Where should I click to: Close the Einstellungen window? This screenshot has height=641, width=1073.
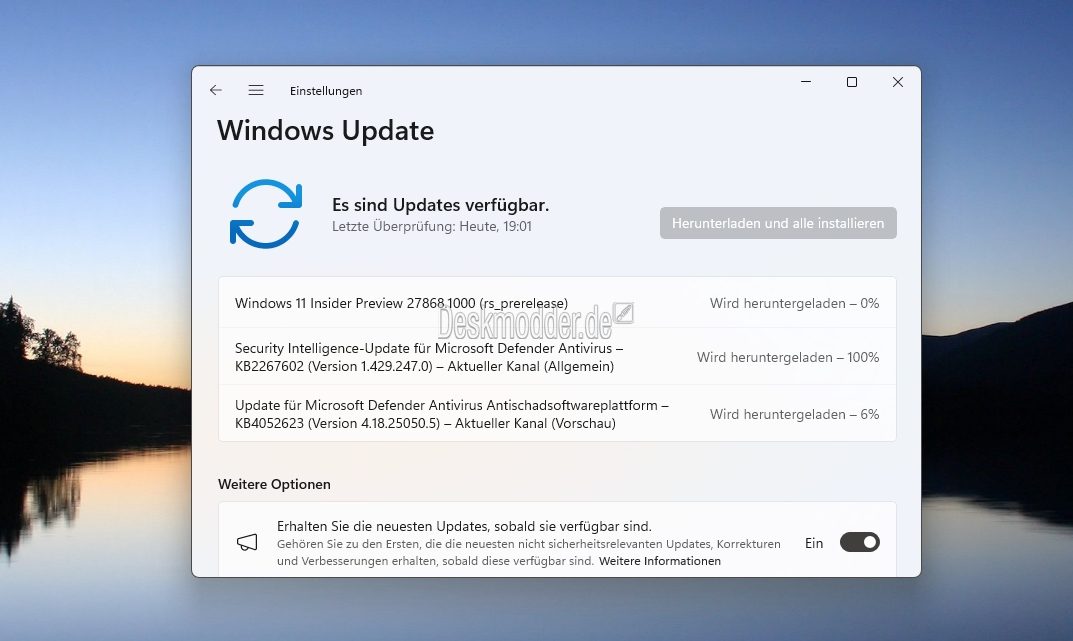coord(898,82)
